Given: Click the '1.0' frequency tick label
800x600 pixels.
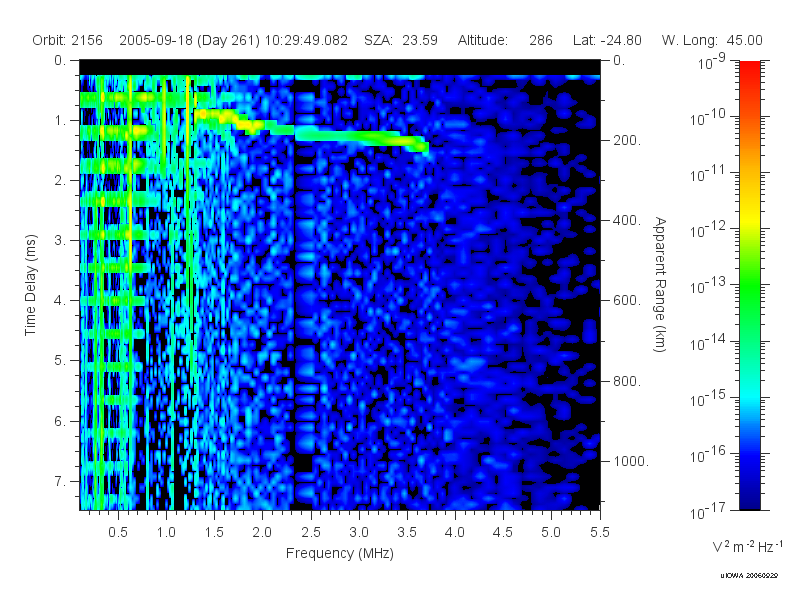Looking at the screenshot, I should [x=166, y=532].
